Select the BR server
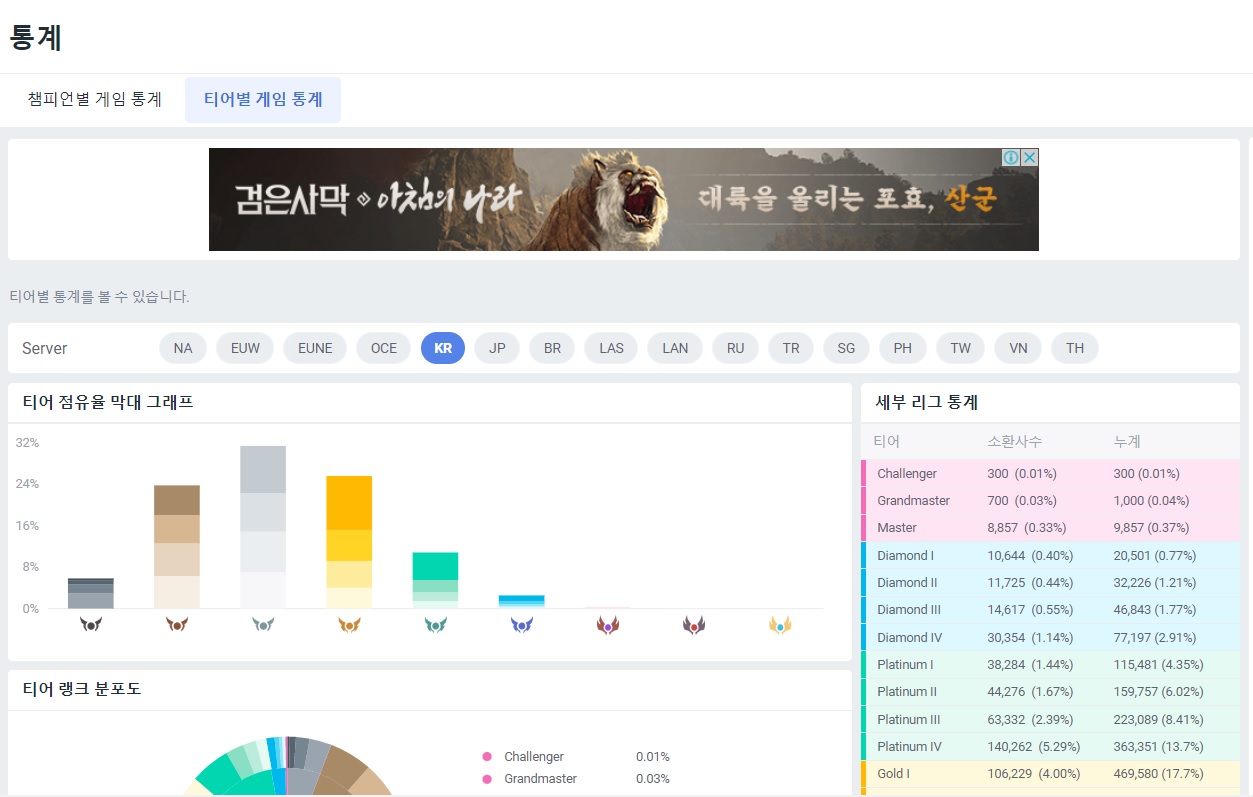The height and width of the screenshot is (797, 1253). pyautogui.click(x=552, y=348)
